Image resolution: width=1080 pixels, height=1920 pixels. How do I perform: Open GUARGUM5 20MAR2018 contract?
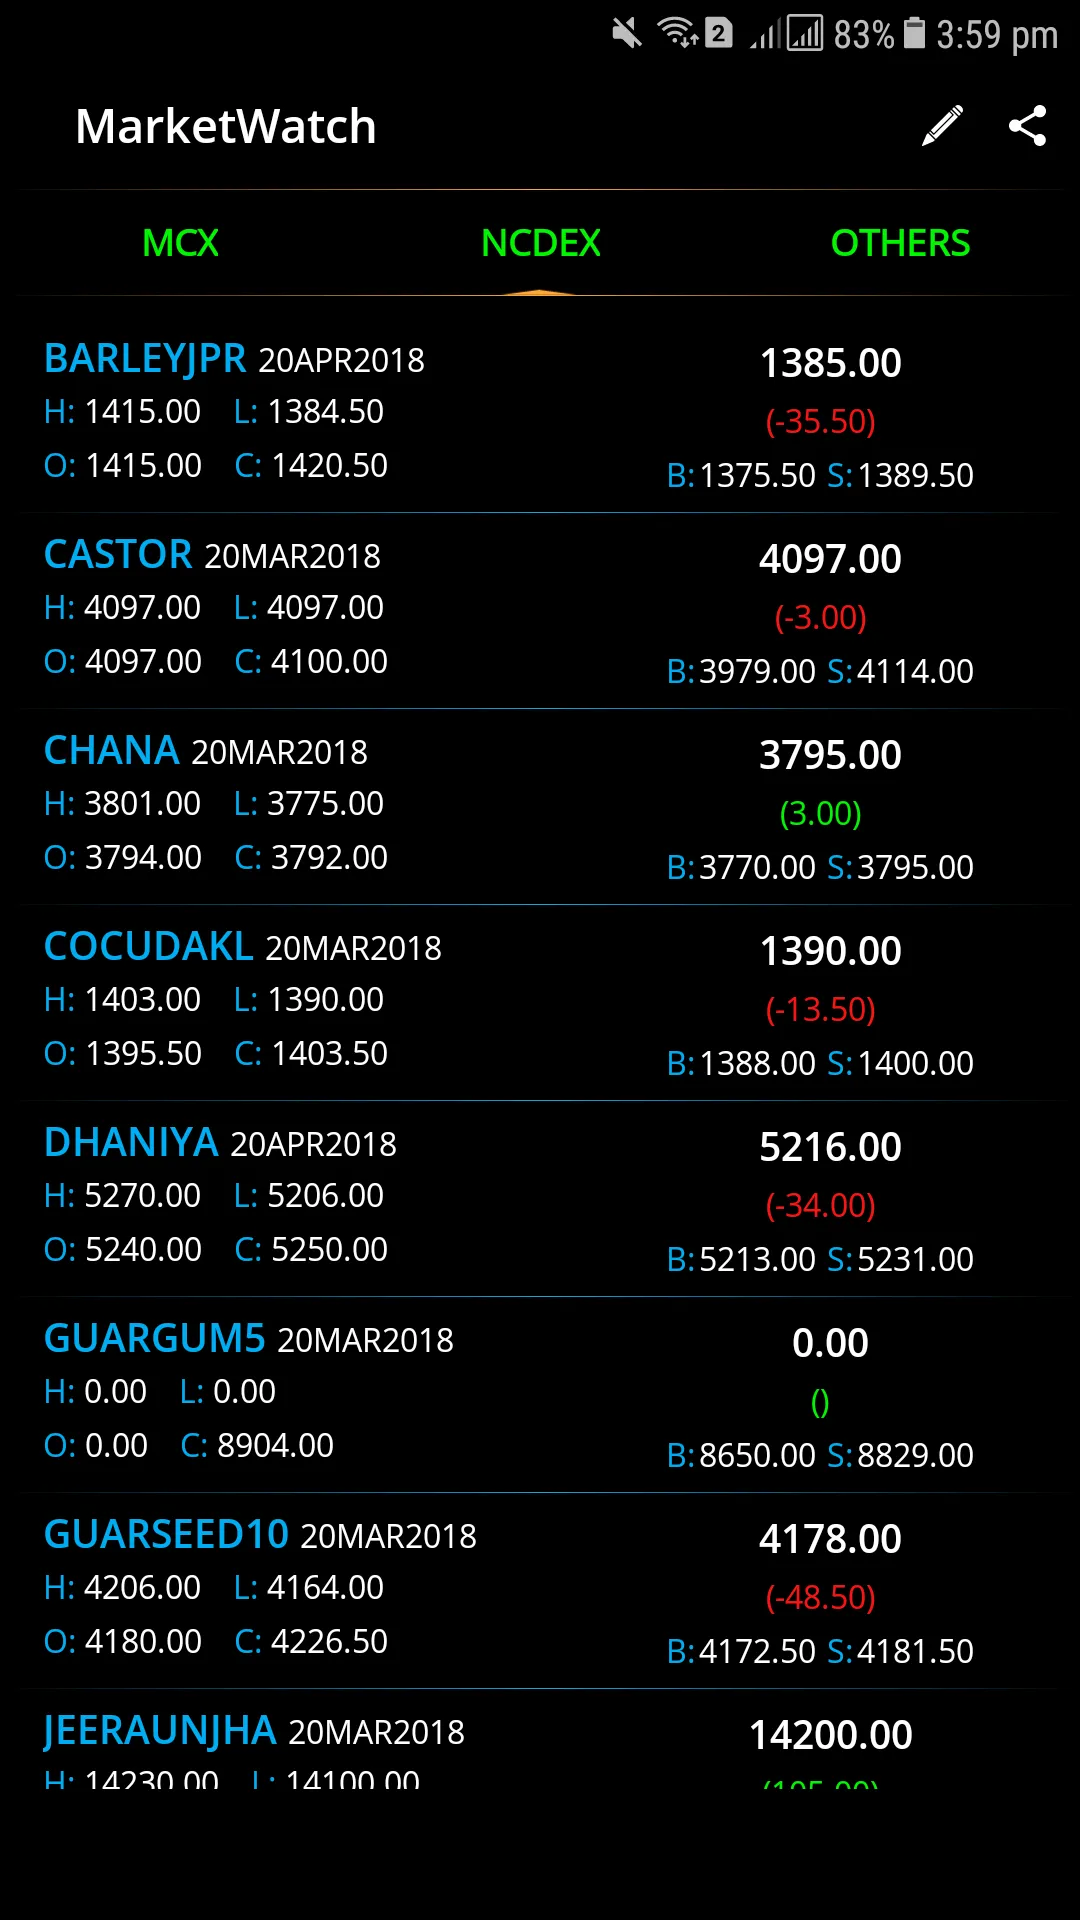tap(248, 1339)
